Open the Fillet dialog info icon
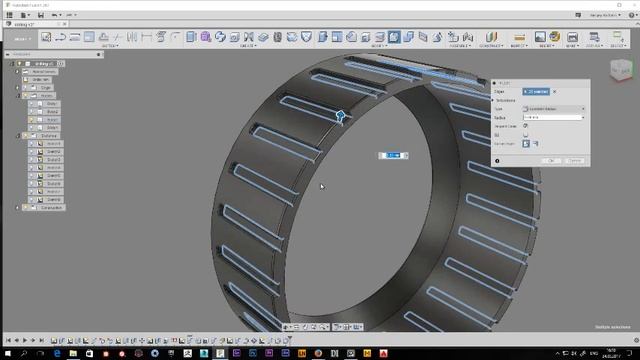 [x=497, y=161]
